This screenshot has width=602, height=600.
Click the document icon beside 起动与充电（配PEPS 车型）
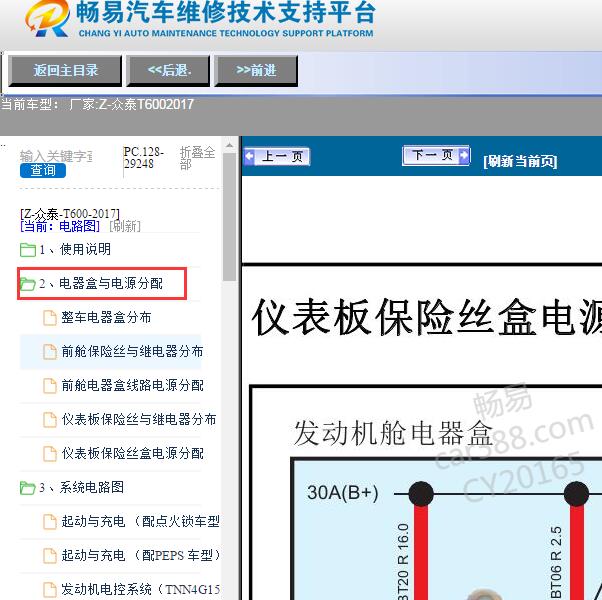tap(50, 555)
